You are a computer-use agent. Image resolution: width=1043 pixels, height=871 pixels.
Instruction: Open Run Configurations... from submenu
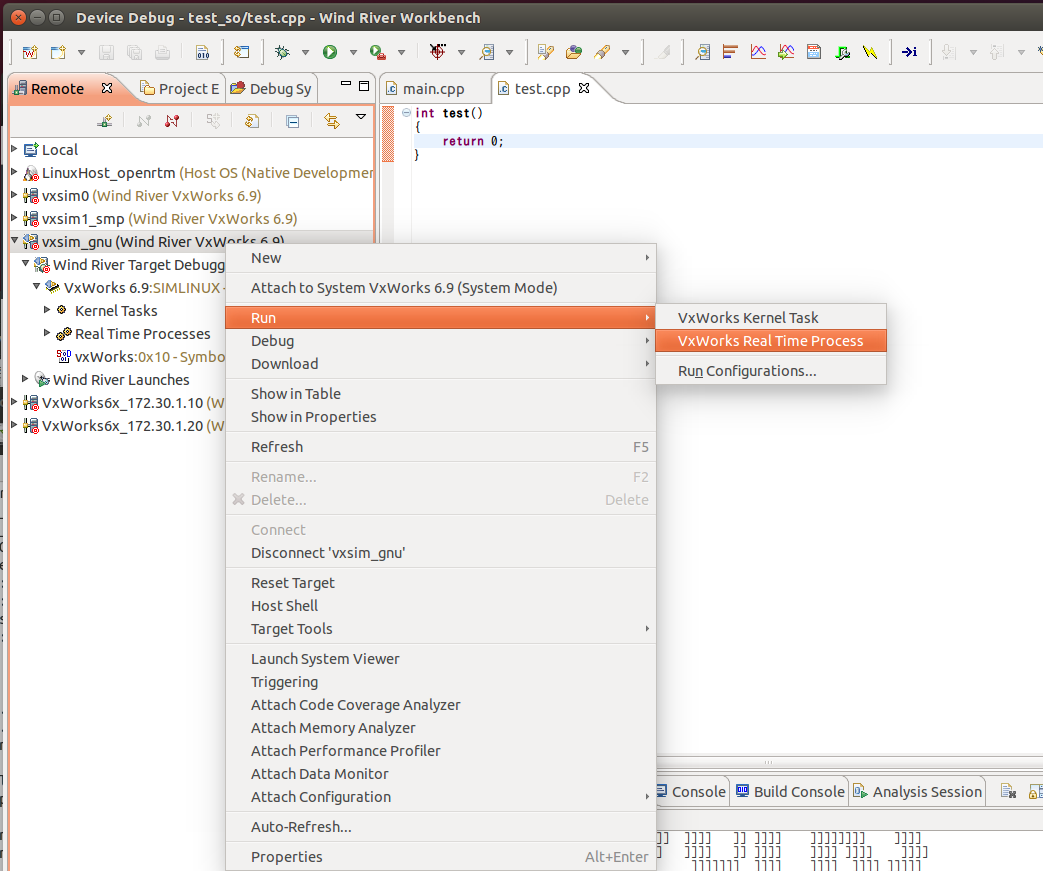pos(771,371)
